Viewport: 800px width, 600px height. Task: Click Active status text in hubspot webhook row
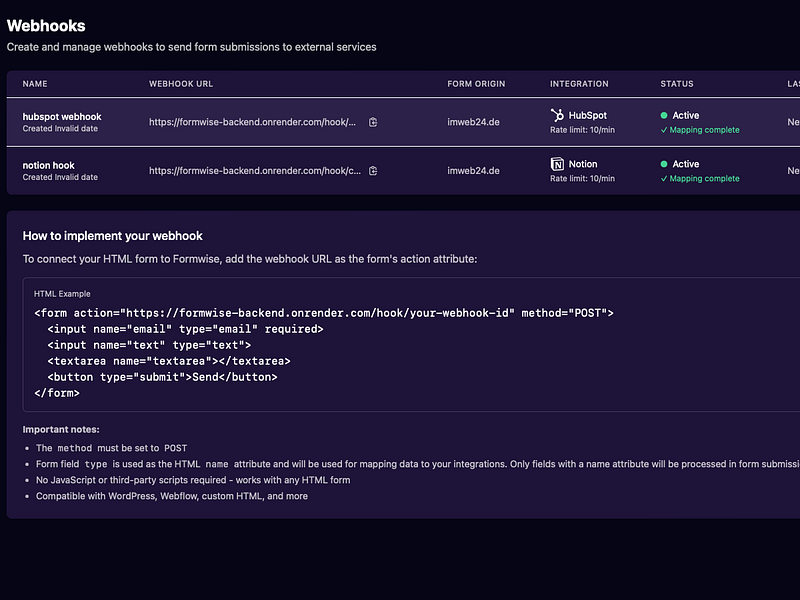click(686, 115)
